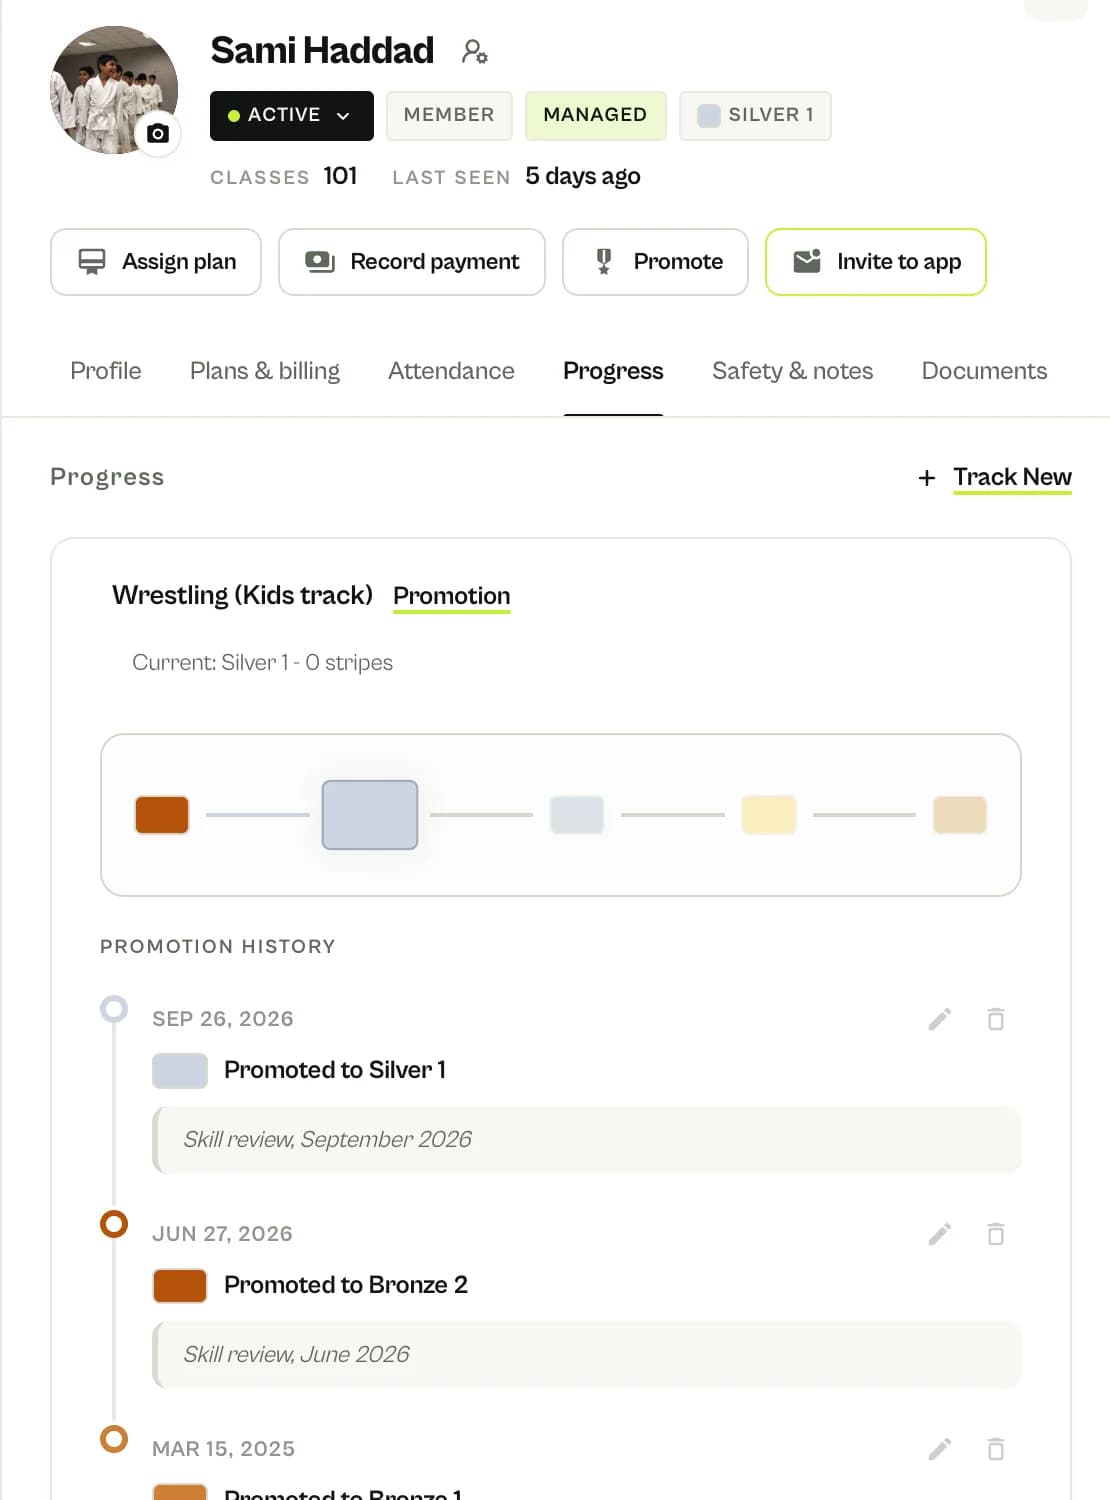Click the Record payment button
The image size is (1110, 1500).
[x=412, y=262]
